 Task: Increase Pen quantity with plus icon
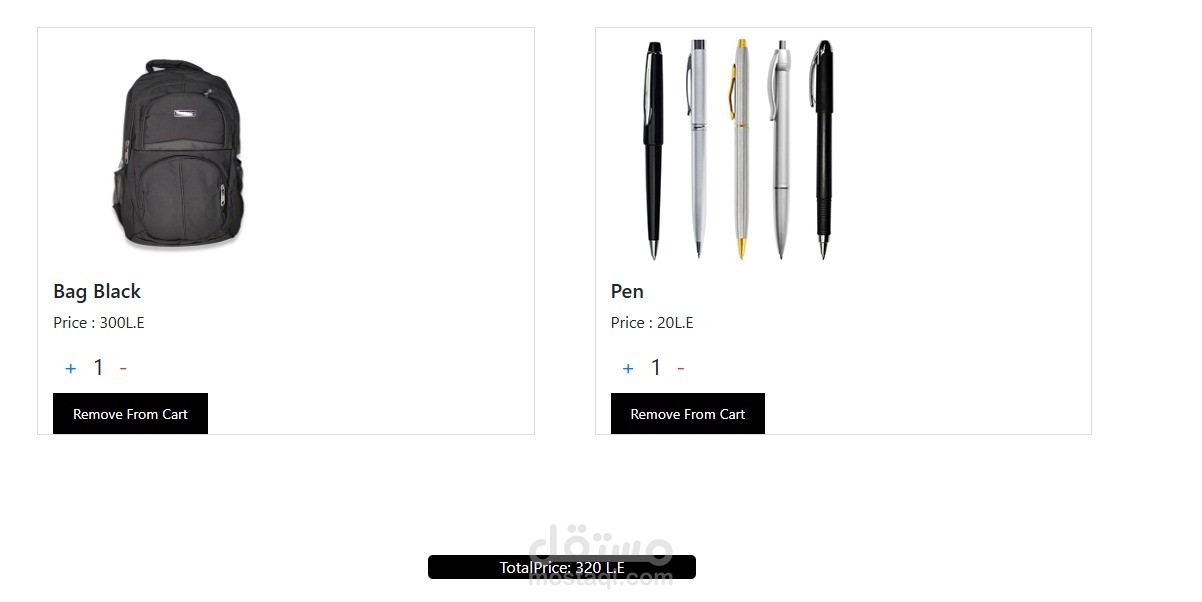628,368
